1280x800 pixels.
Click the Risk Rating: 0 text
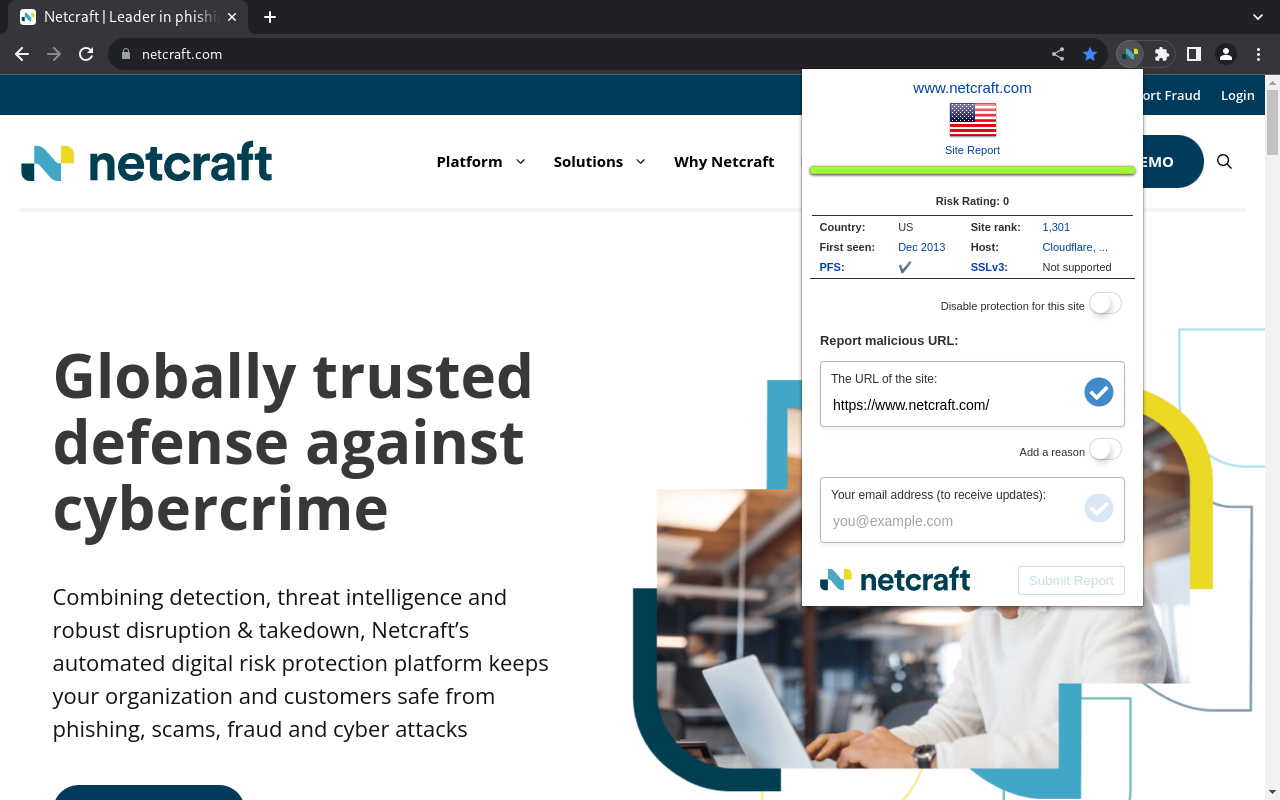[972, 201]
